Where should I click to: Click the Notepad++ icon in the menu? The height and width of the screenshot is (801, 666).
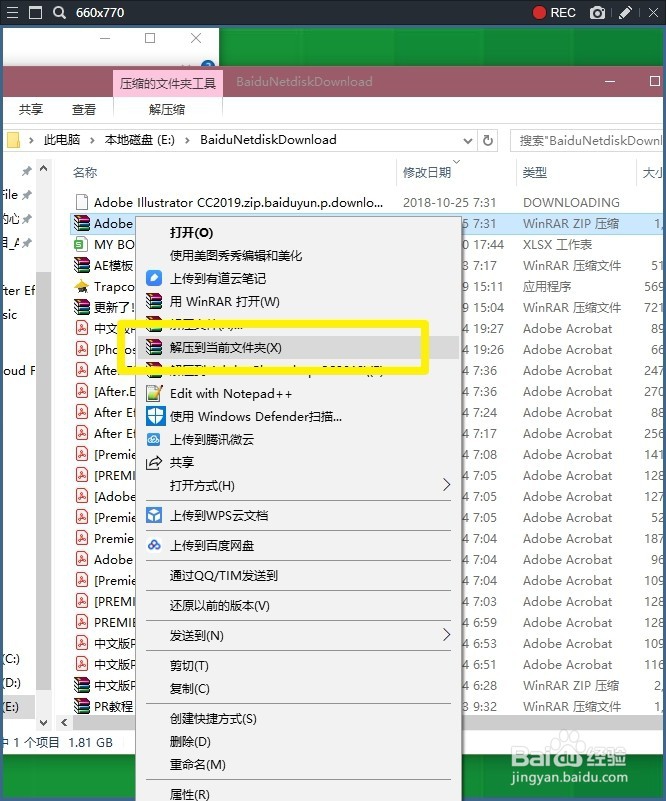point(154,393)
